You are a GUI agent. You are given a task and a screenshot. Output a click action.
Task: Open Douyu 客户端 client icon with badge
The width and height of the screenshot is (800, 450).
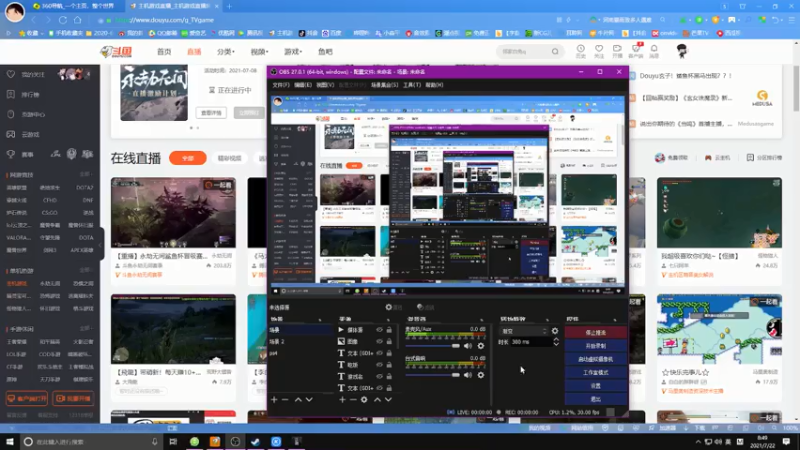click(636, 51)
